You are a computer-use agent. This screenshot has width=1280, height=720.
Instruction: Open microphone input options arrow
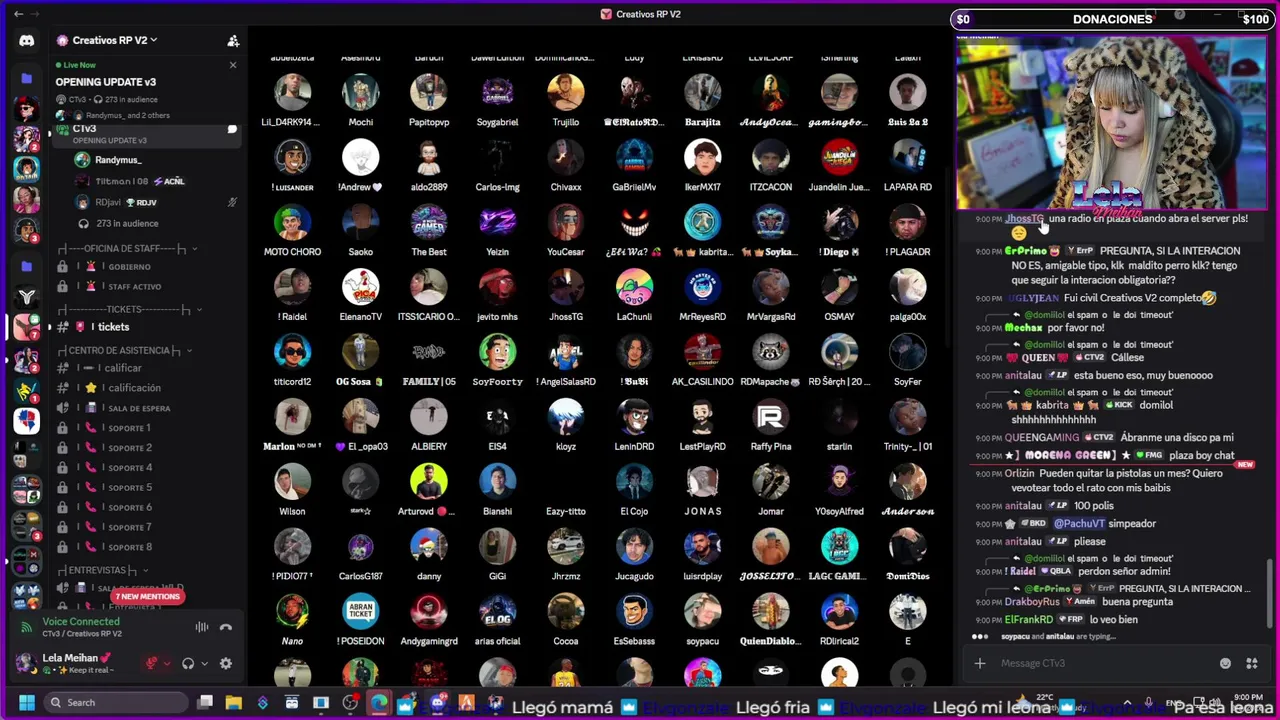click(x=166, y=663)
